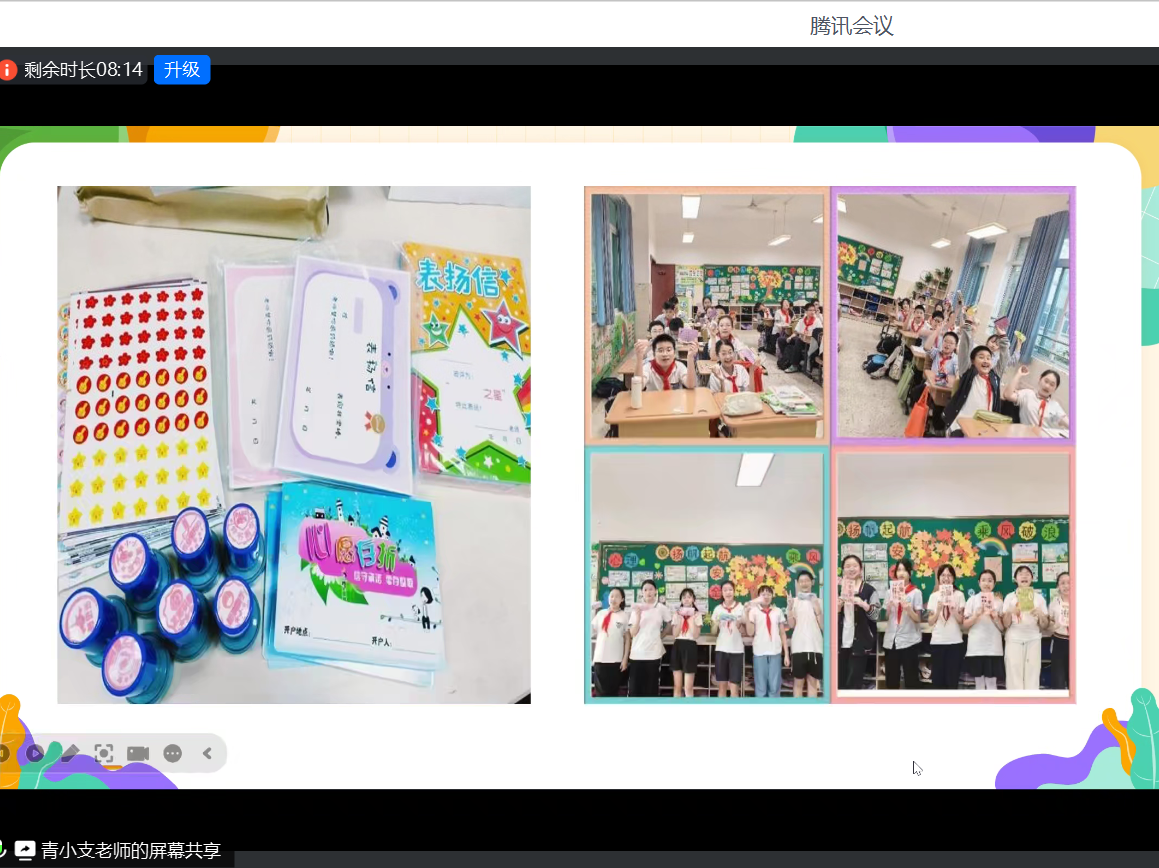Viewport: 1159px width, 868px height.
Task: Click the left photo of reward stickers
Action: click(x=293, y=444)
